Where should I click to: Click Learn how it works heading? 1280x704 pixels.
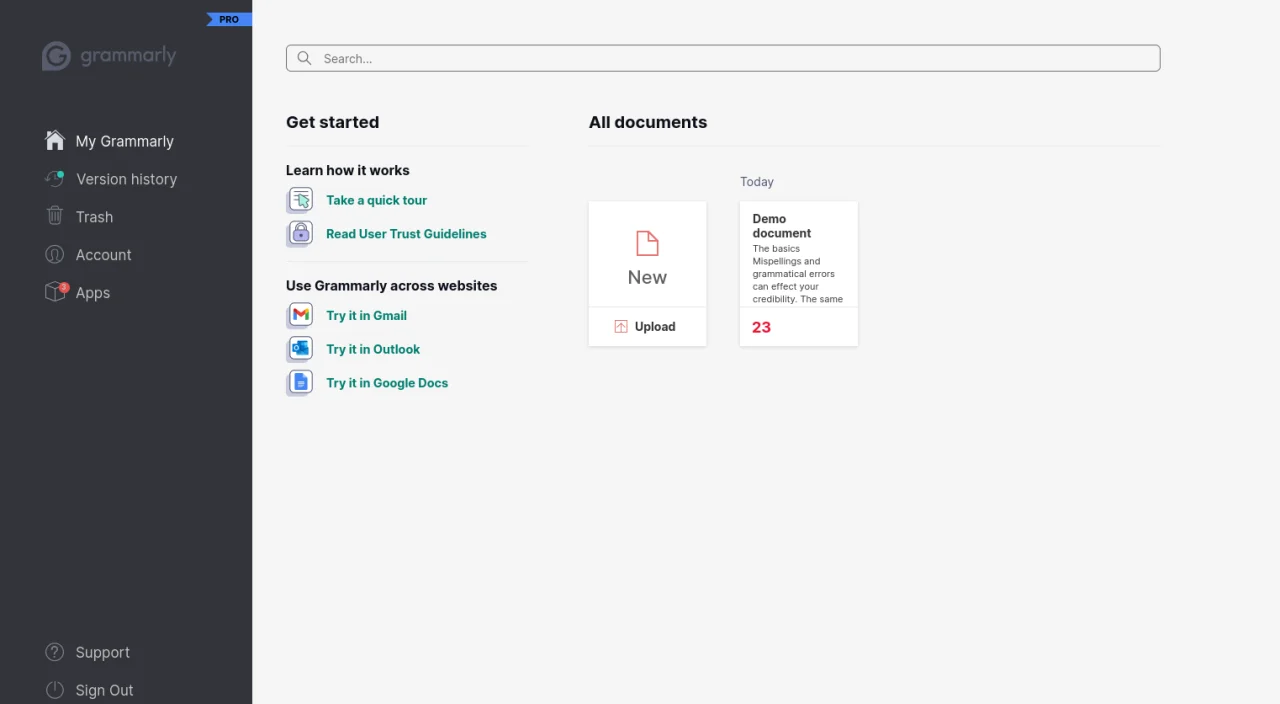click(348, 170)
